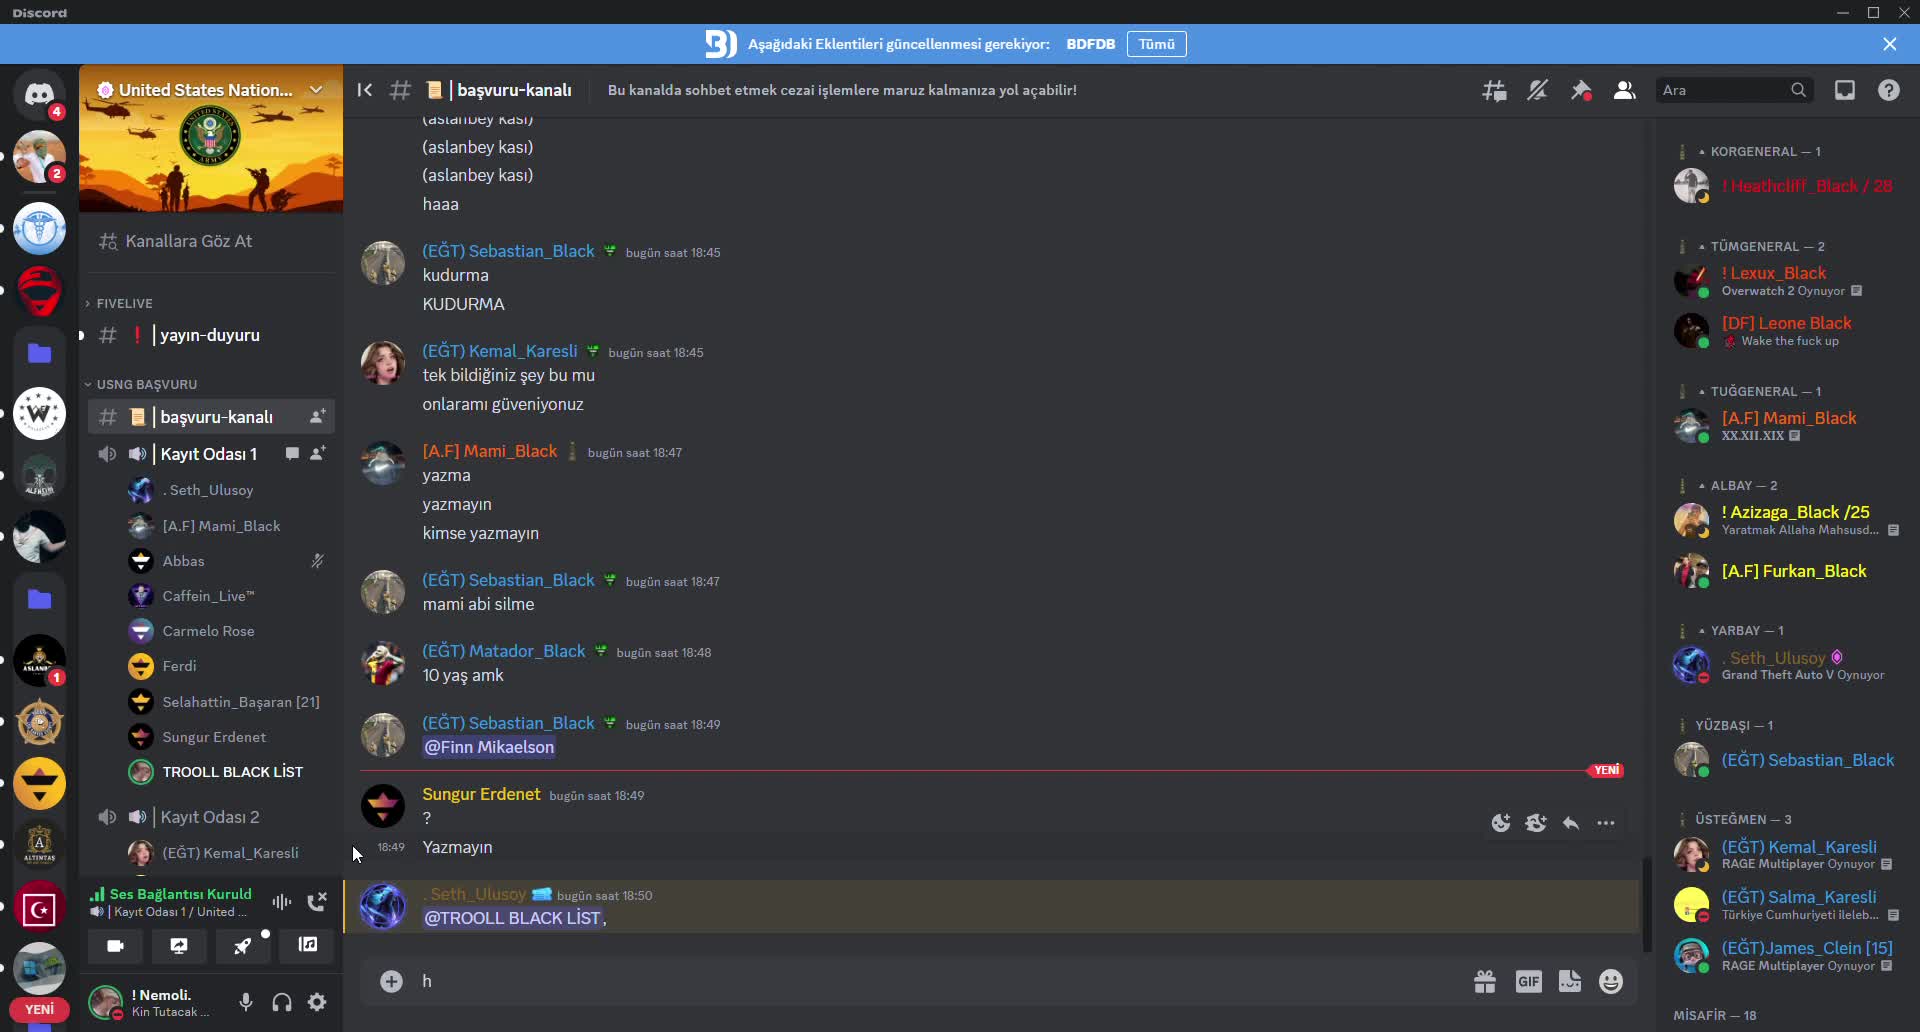The image size is (1920, 1032).
Task: Select the yayın-duyuru channel
Action: (x=210, y=335)
